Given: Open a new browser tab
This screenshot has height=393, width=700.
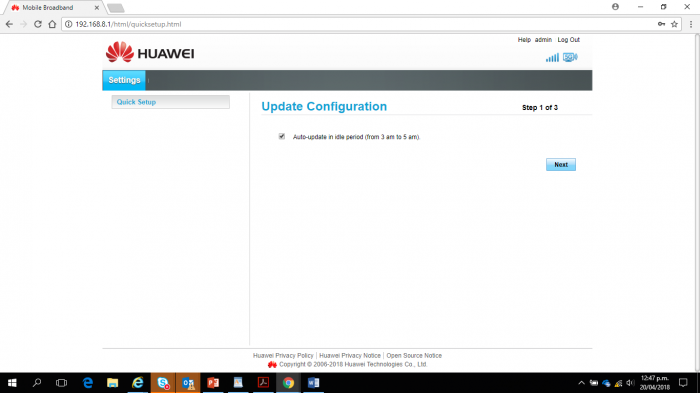Looking at the screenshot, I should (116, 8).
